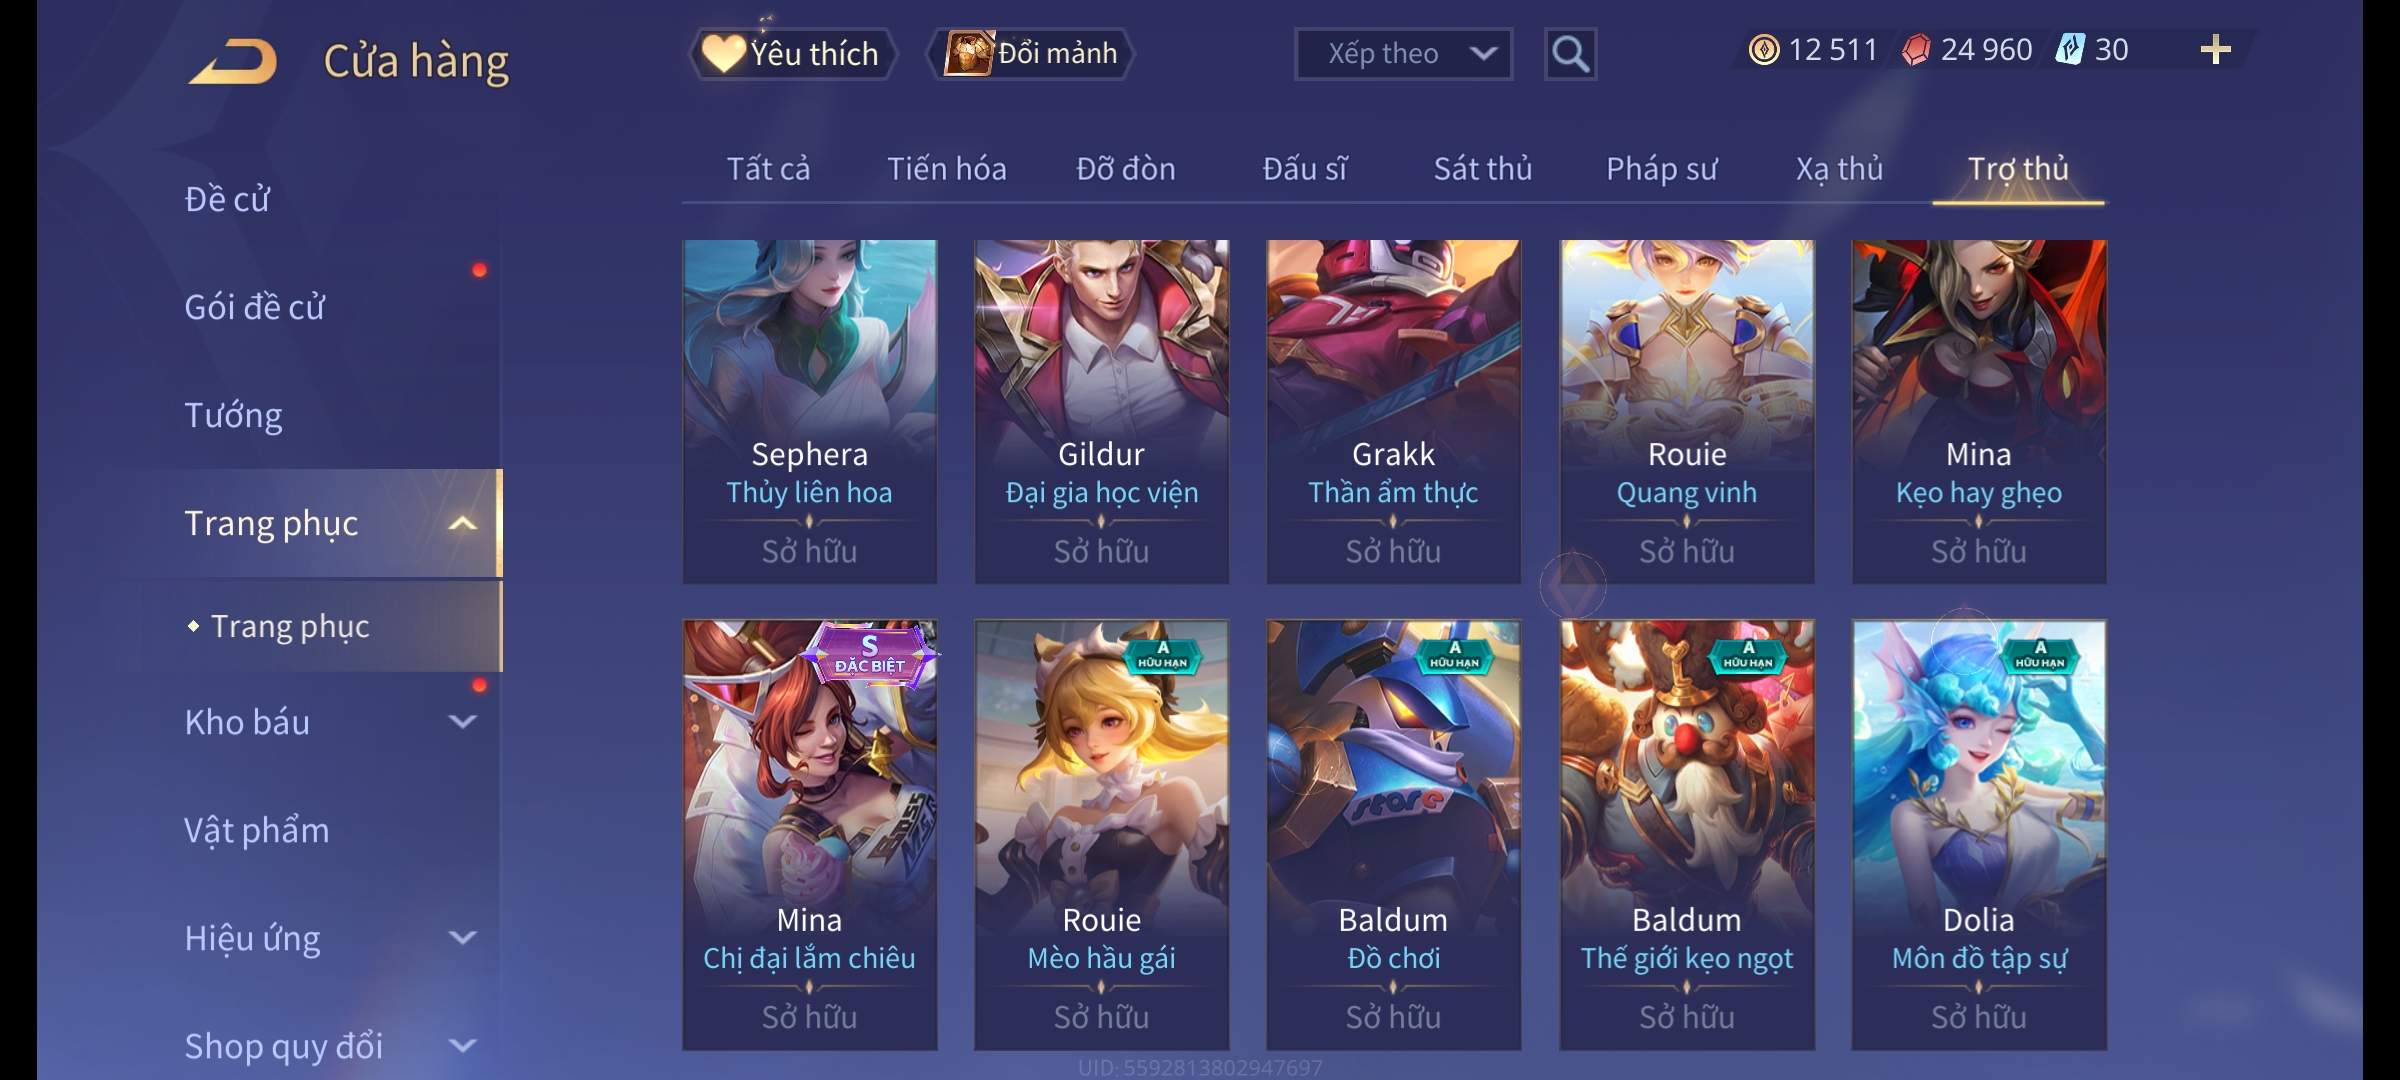Select the Sephera Thủy liên hoa skin card

(x=810, y=411)
